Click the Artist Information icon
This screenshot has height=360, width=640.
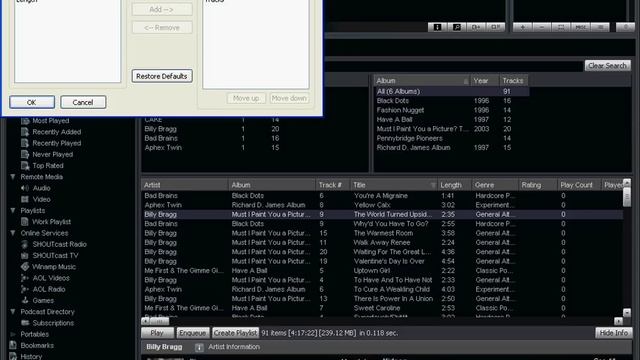199,347
